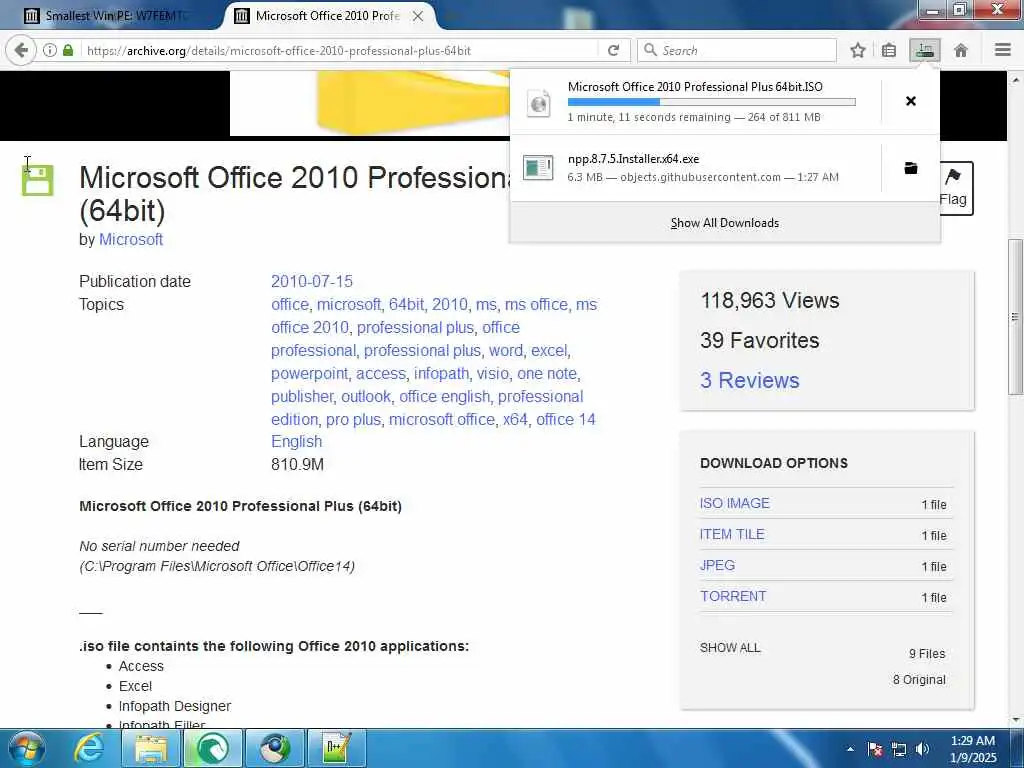Viewport: 1024px width, 768px height.
Task: Click Show All Downloads
Action: [725, 223]
